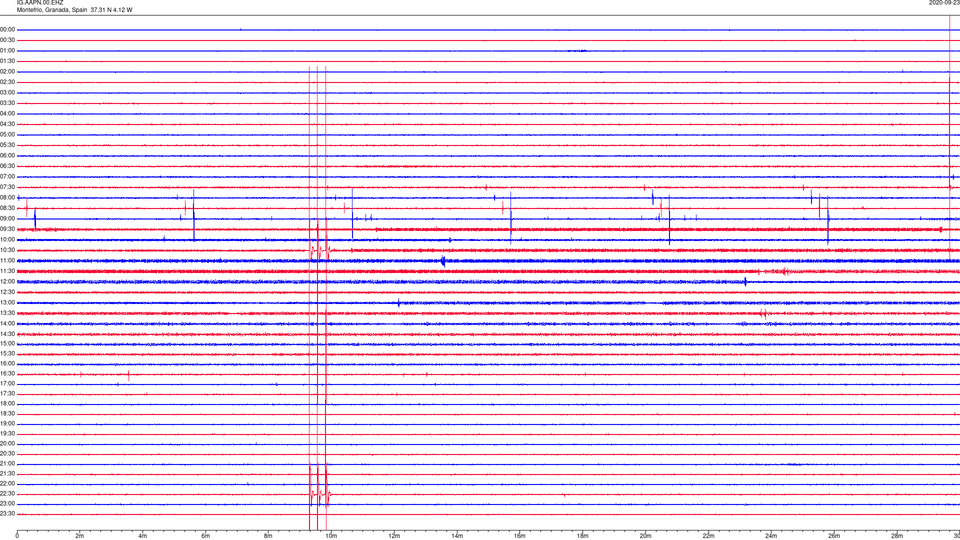Select the 20:00 time row label
The width and height of the screenshot is (960, 540).
click(7, 444)
